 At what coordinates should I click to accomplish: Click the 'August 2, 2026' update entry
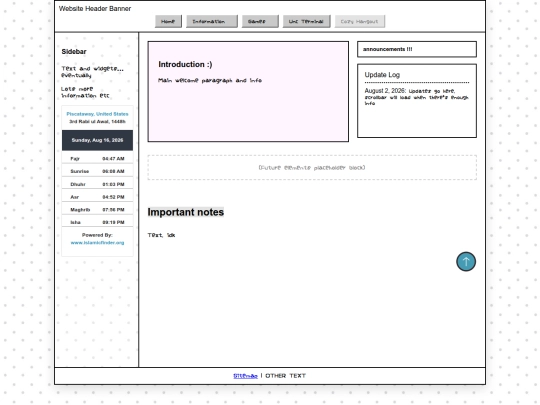[x=417, y=96]
